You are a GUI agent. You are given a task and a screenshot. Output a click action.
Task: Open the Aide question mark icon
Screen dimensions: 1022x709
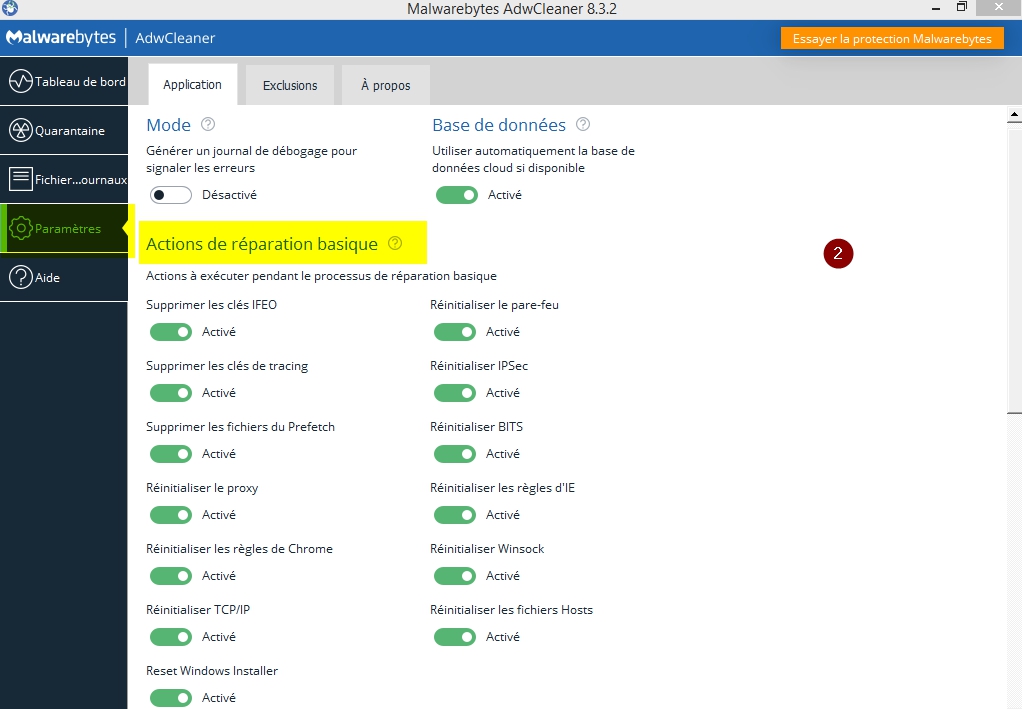pos(21,277)
